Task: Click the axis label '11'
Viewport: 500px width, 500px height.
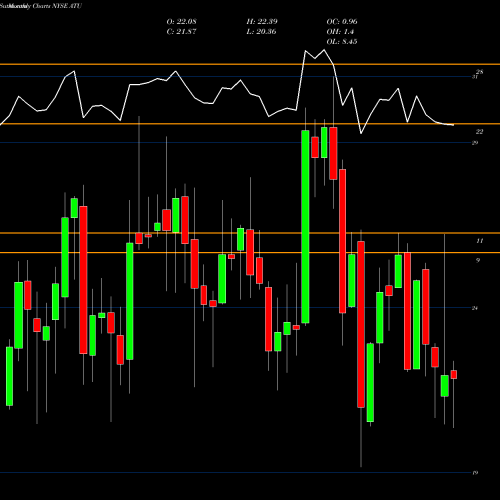Action: pos(479,241)
